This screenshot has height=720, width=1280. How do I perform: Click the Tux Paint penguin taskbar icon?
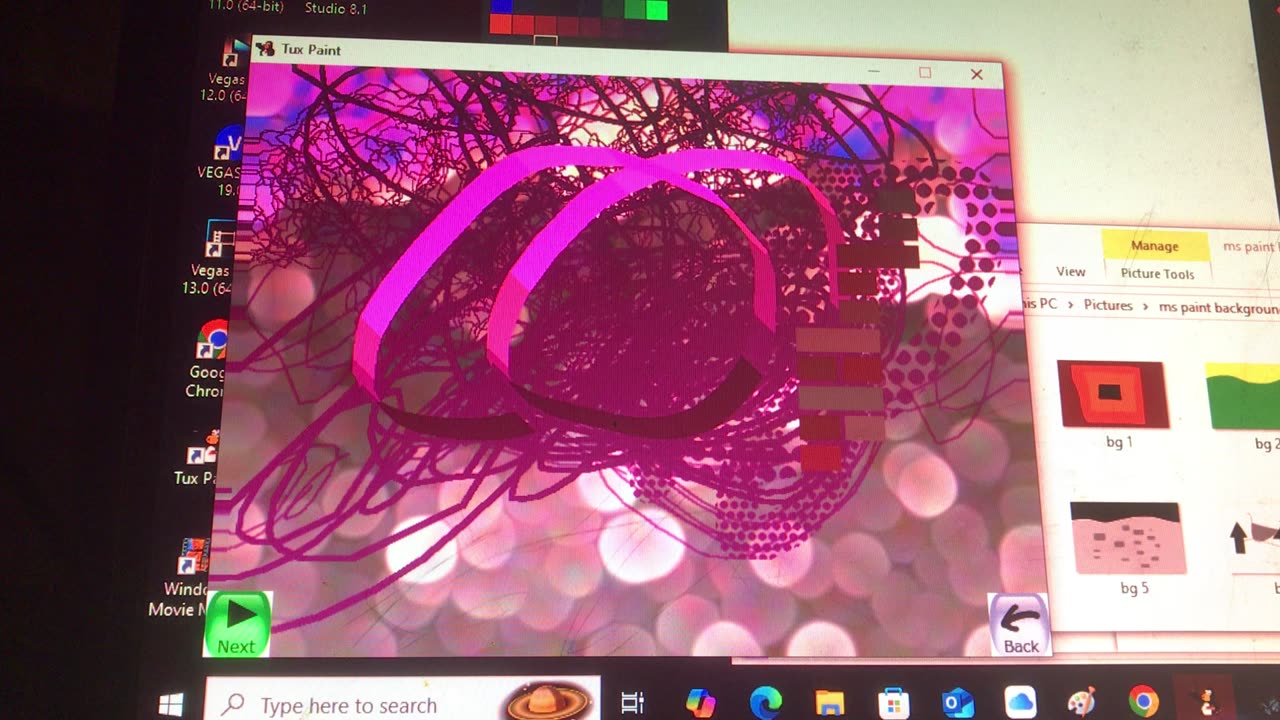point(1207,702)
